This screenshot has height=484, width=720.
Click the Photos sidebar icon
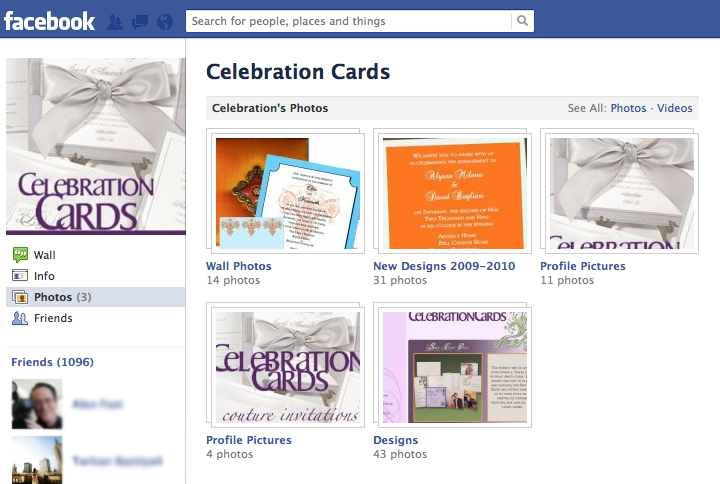[x=19, y=297]
